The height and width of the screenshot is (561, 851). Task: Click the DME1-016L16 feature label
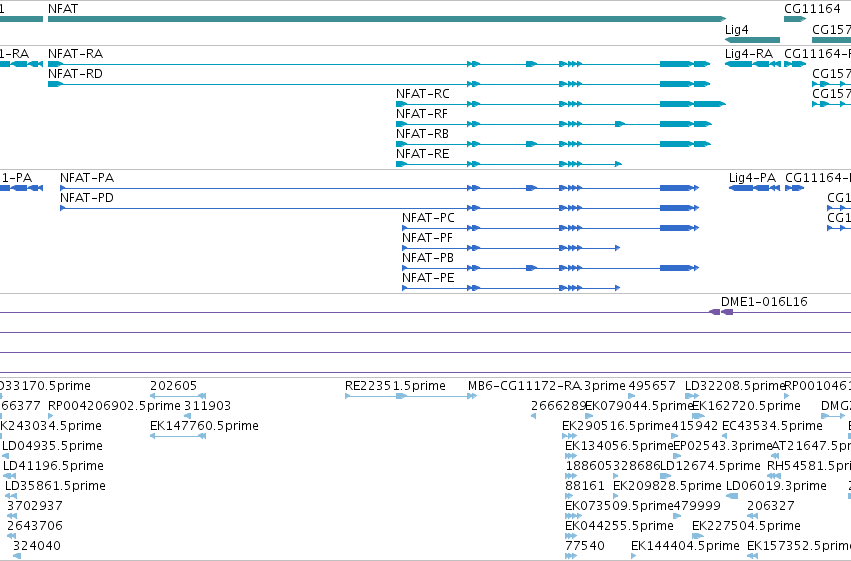pyautogui.click(x=764, y=302)
